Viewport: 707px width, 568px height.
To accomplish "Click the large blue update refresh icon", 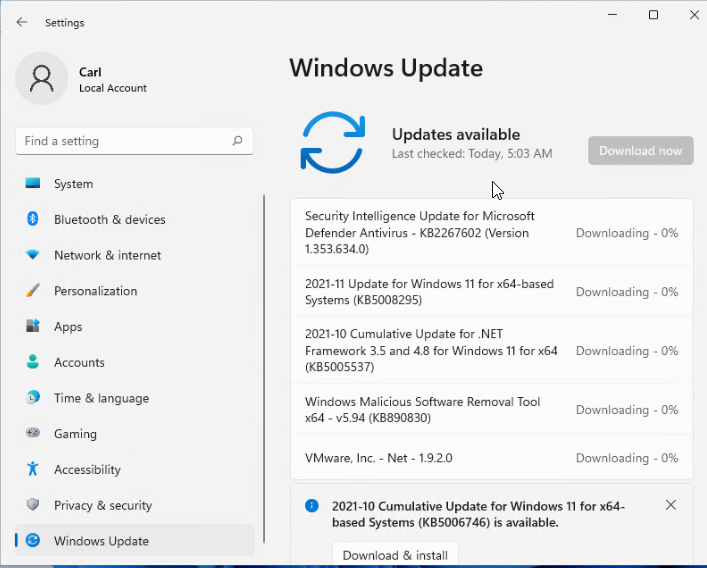I will click(x=333, y=142).
